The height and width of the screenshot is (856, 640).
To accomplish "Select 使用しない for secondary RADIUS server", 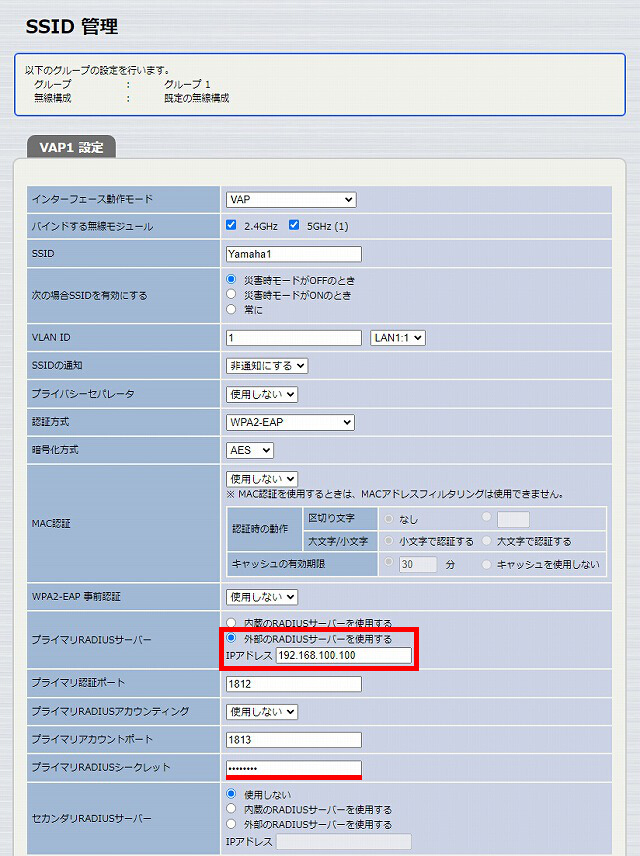I will tap(231, 794).
